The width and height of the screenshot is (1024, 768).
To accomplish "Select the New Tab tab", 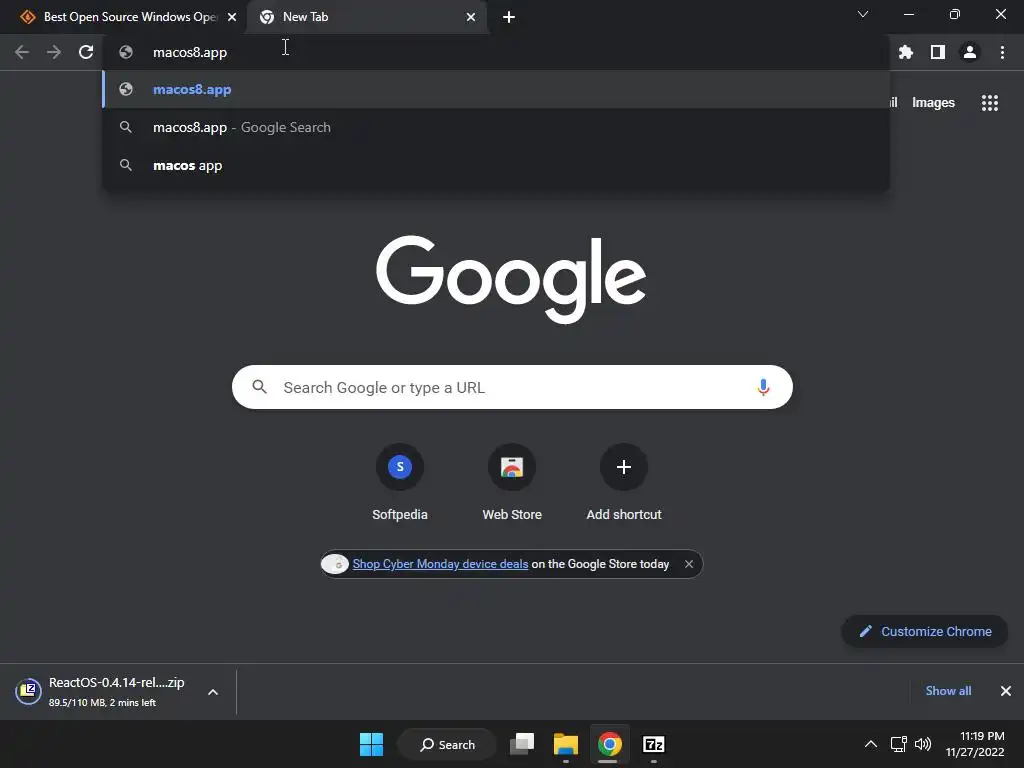I will pos(366,17).
